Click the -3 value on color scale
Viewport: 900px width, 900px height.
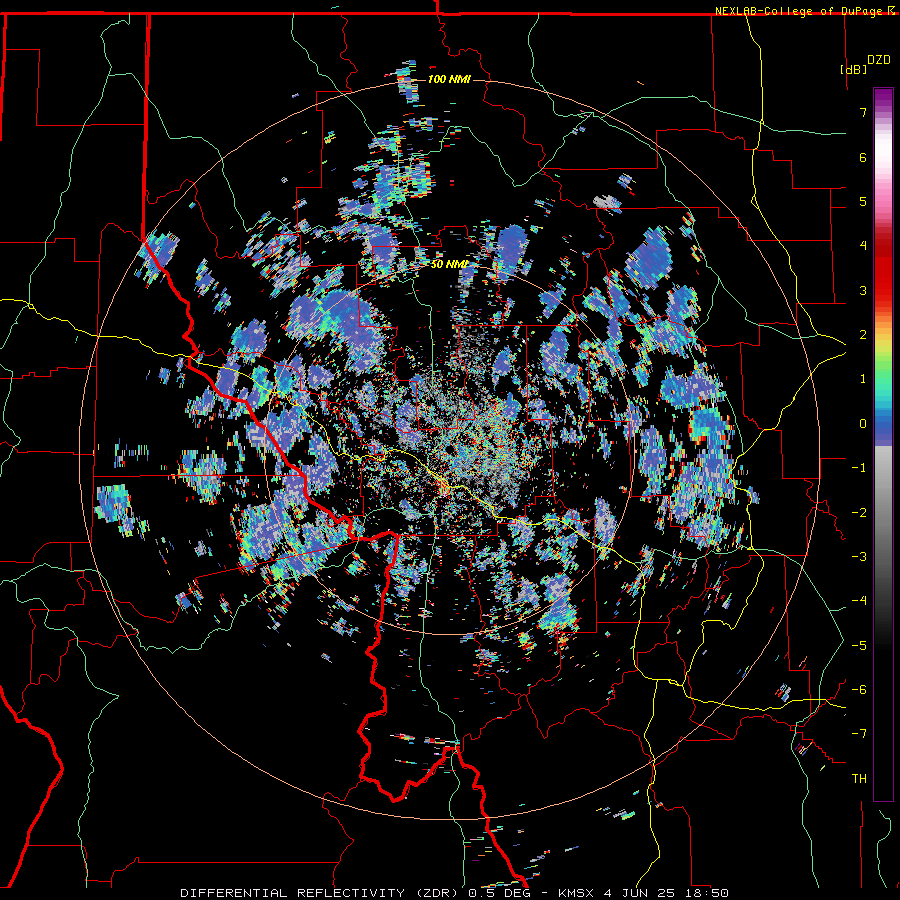859,556
